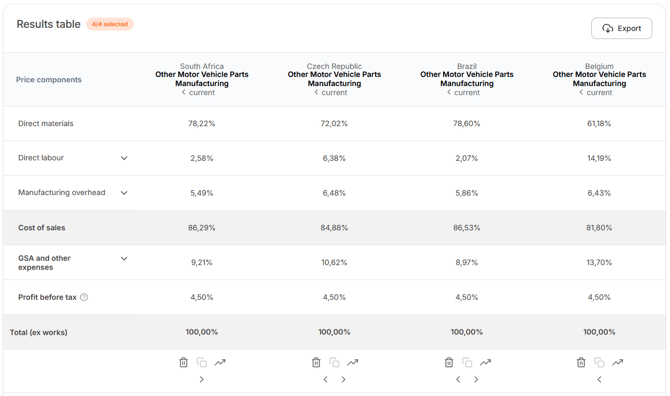Screen dimensions: 670x396
Task: Delete the Czech Republic column
Action: [x=316, y=362]
